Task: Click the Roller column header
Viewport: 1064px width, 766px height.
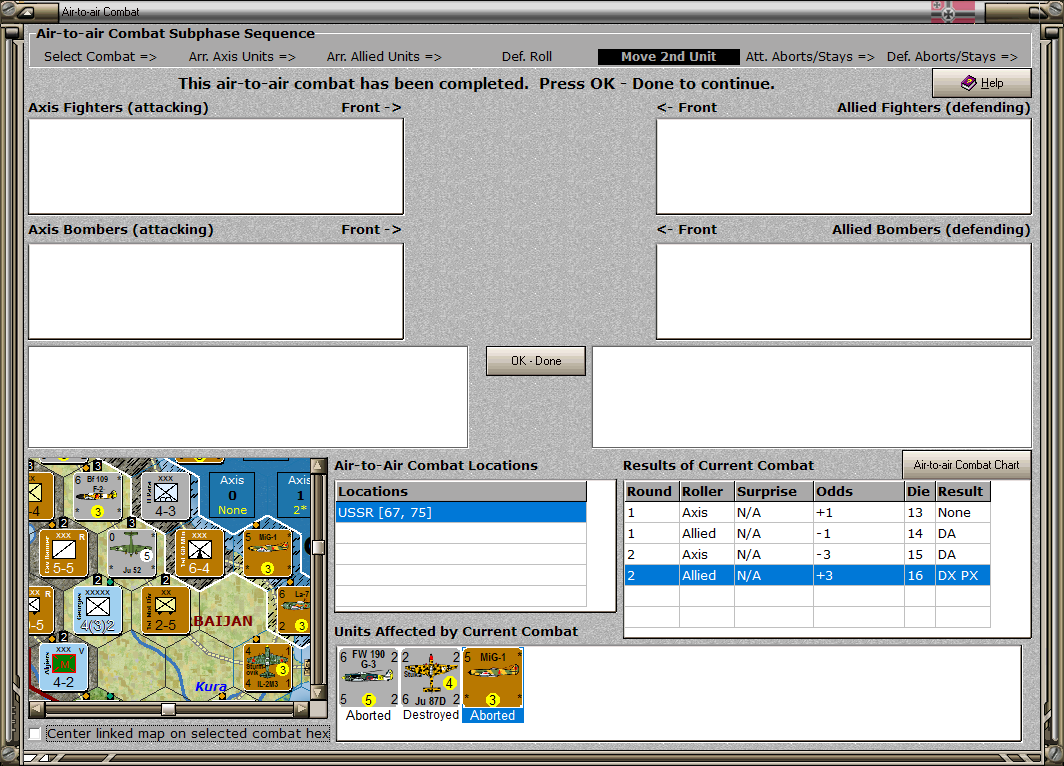Action: tap(707, 491)
